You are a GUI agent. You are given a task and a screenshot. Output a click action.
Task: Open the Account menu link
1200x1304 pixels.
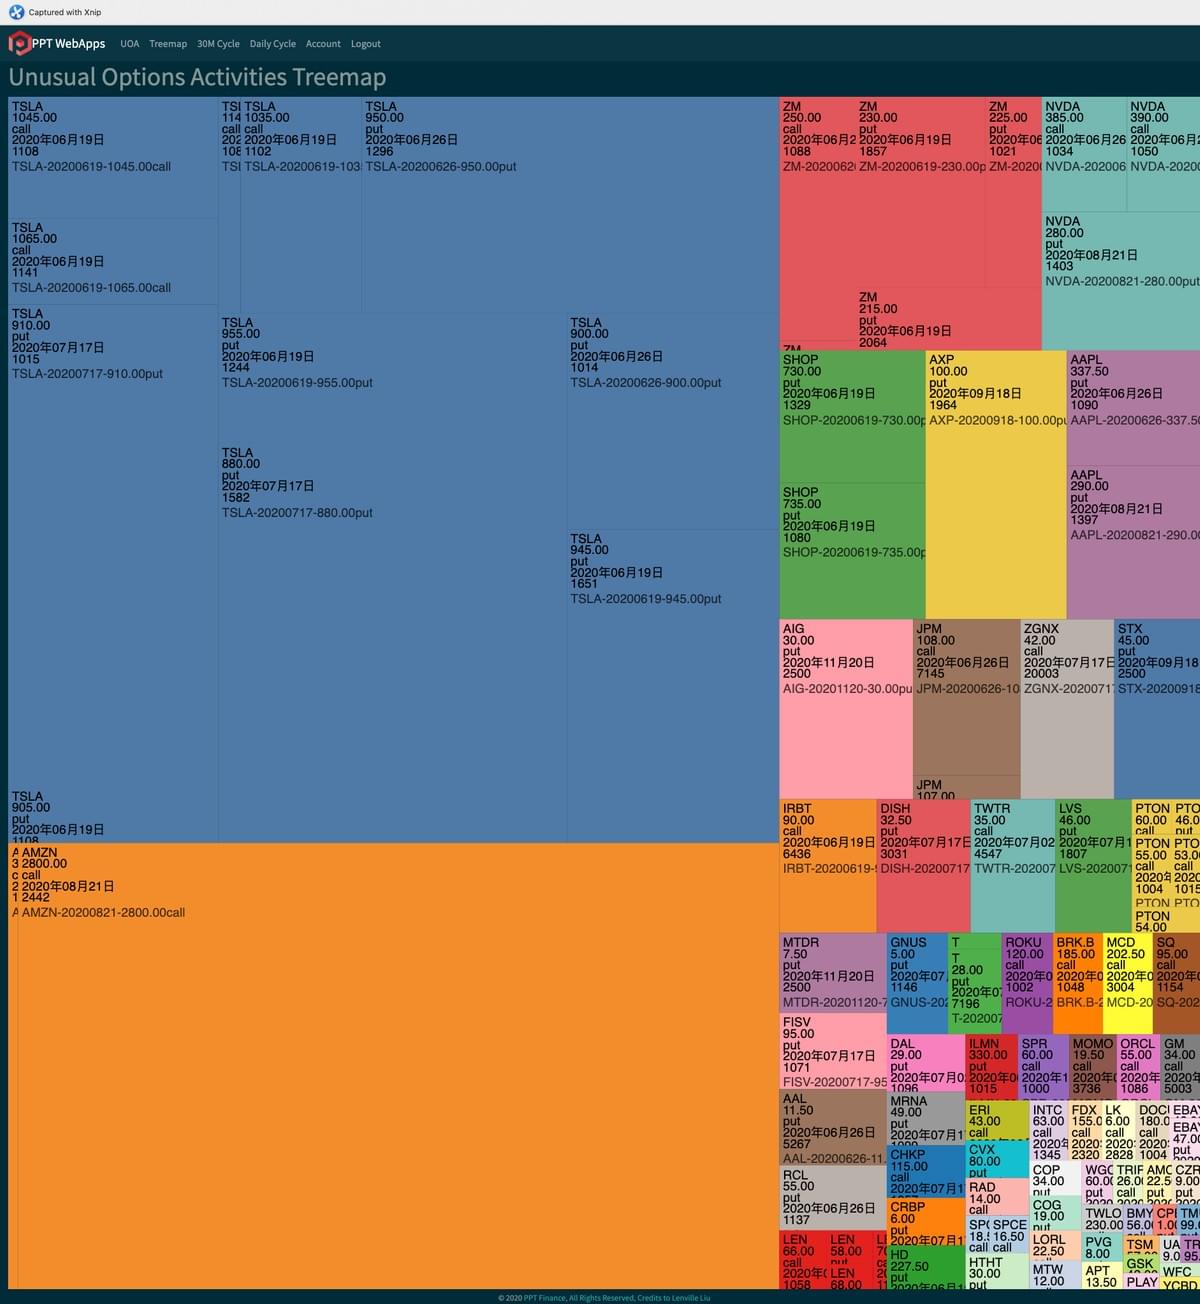(x=323, y=44)
